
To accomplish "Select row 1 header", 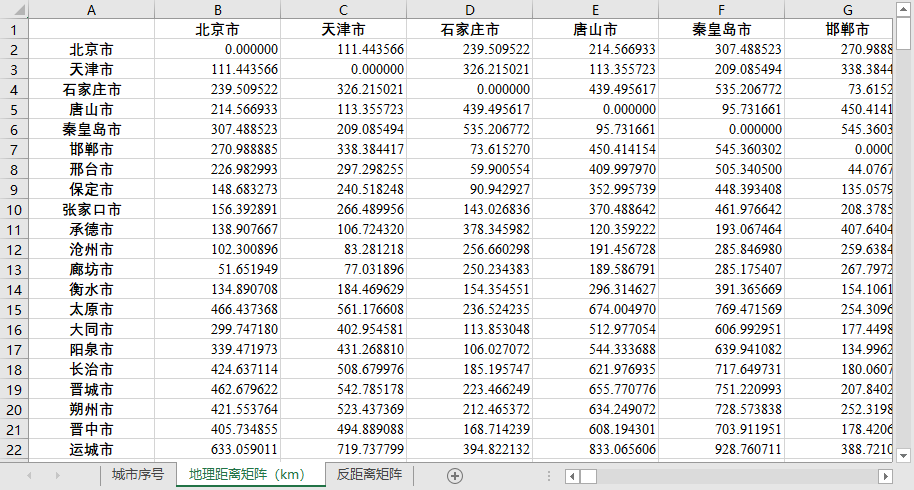I will (14, 29).
